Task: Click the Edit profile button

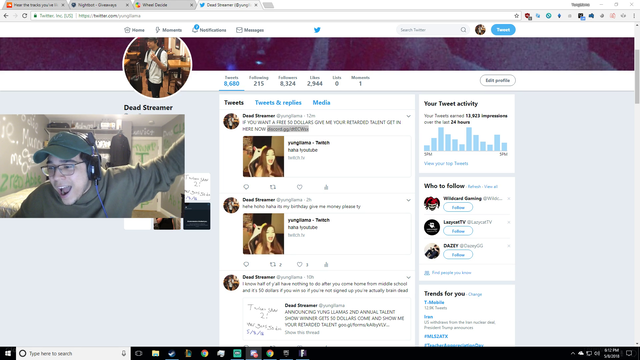Action: click(498, 80)
